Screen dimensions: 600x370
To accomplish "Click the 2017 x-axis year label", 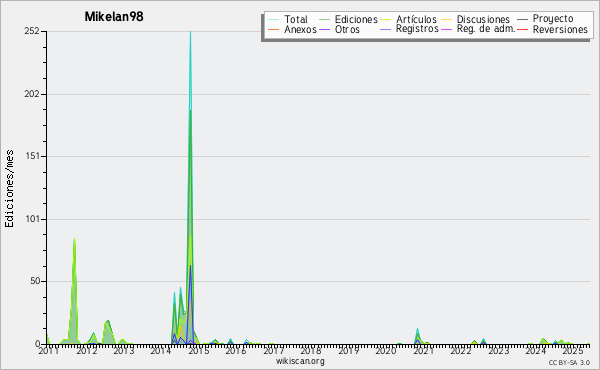I will click(x=273, y=350).
